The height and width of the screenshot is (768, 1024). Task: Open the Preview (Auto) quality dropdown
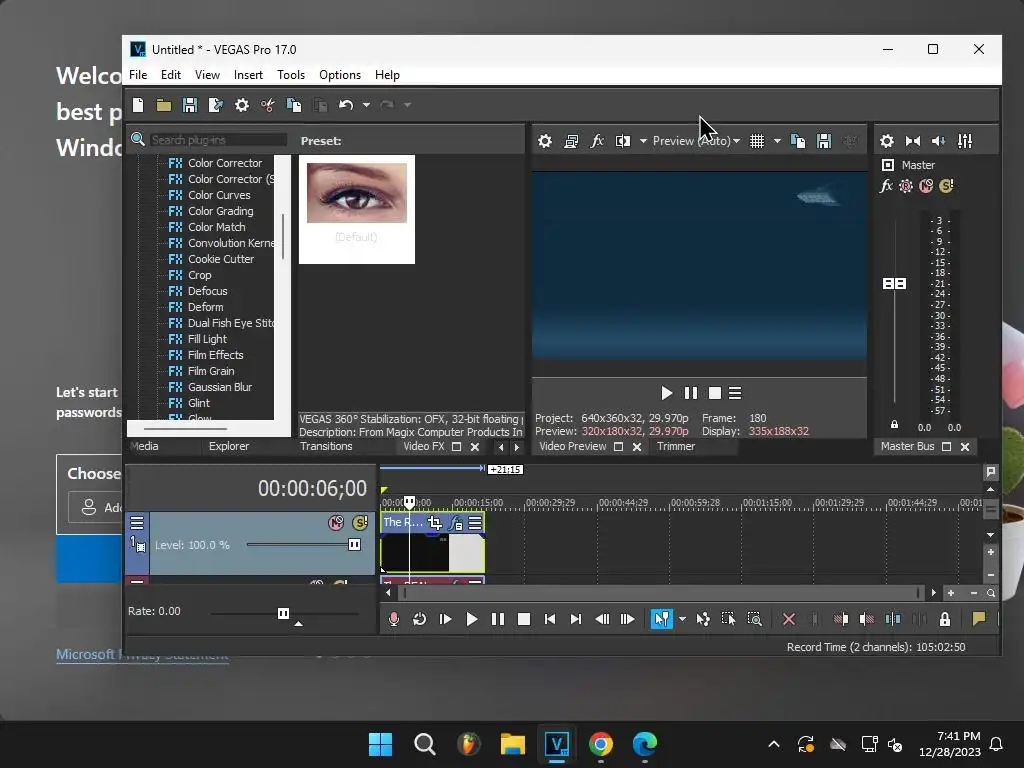click(696, 141)
